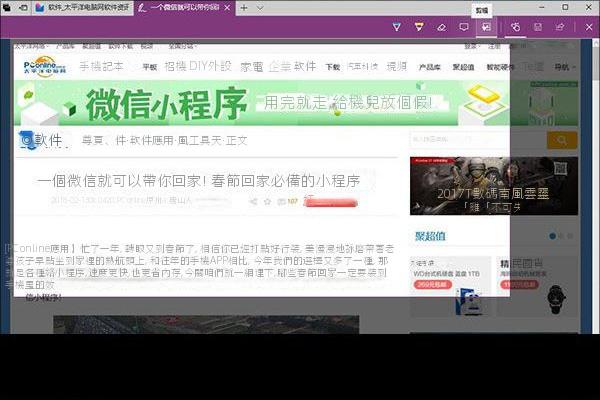Open the tabs you've set aside
Screen dimensions: 600x400
[x=7, y=7]
